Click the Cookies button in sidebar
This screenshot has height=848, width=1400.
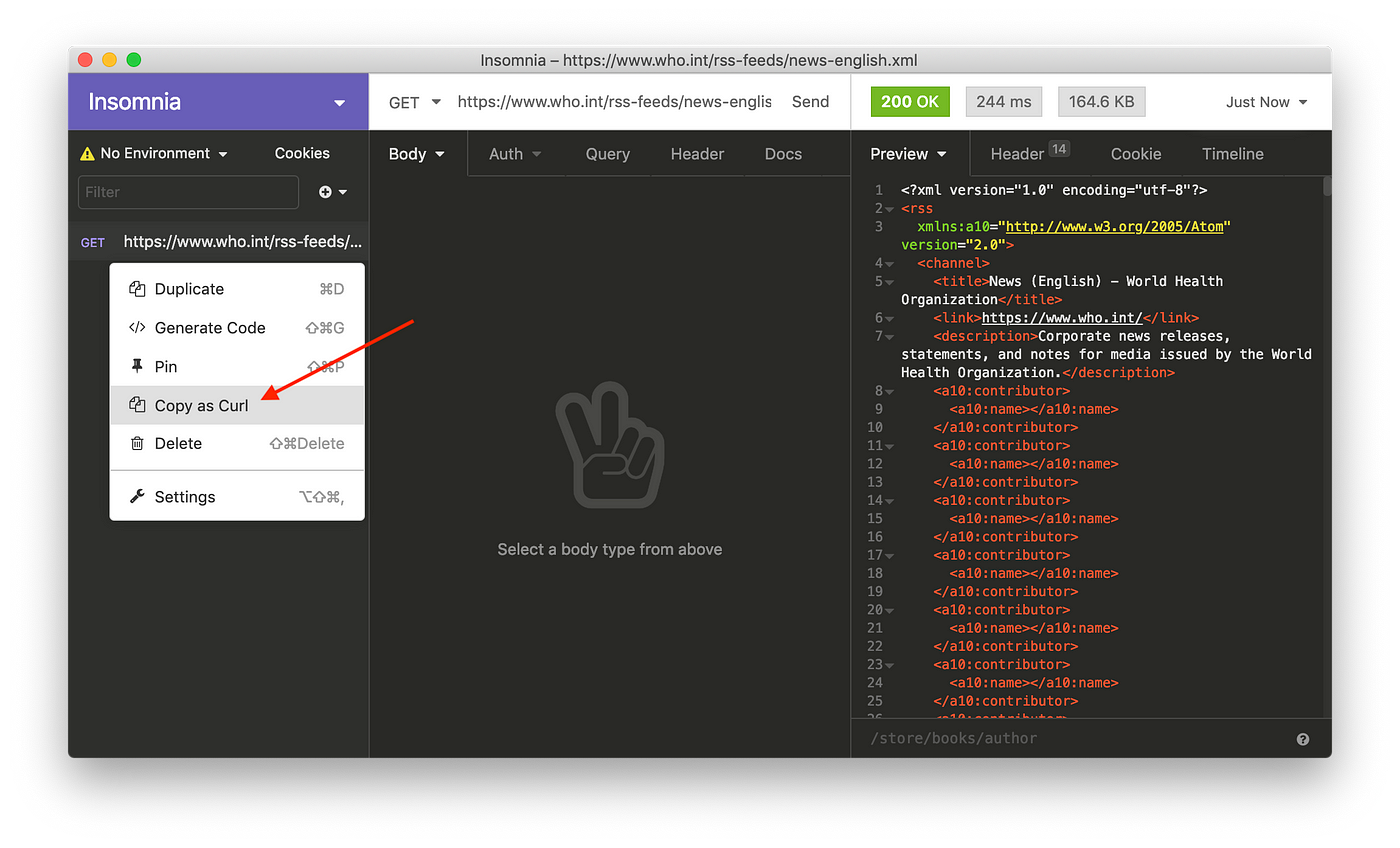click(x=302, y=153)
